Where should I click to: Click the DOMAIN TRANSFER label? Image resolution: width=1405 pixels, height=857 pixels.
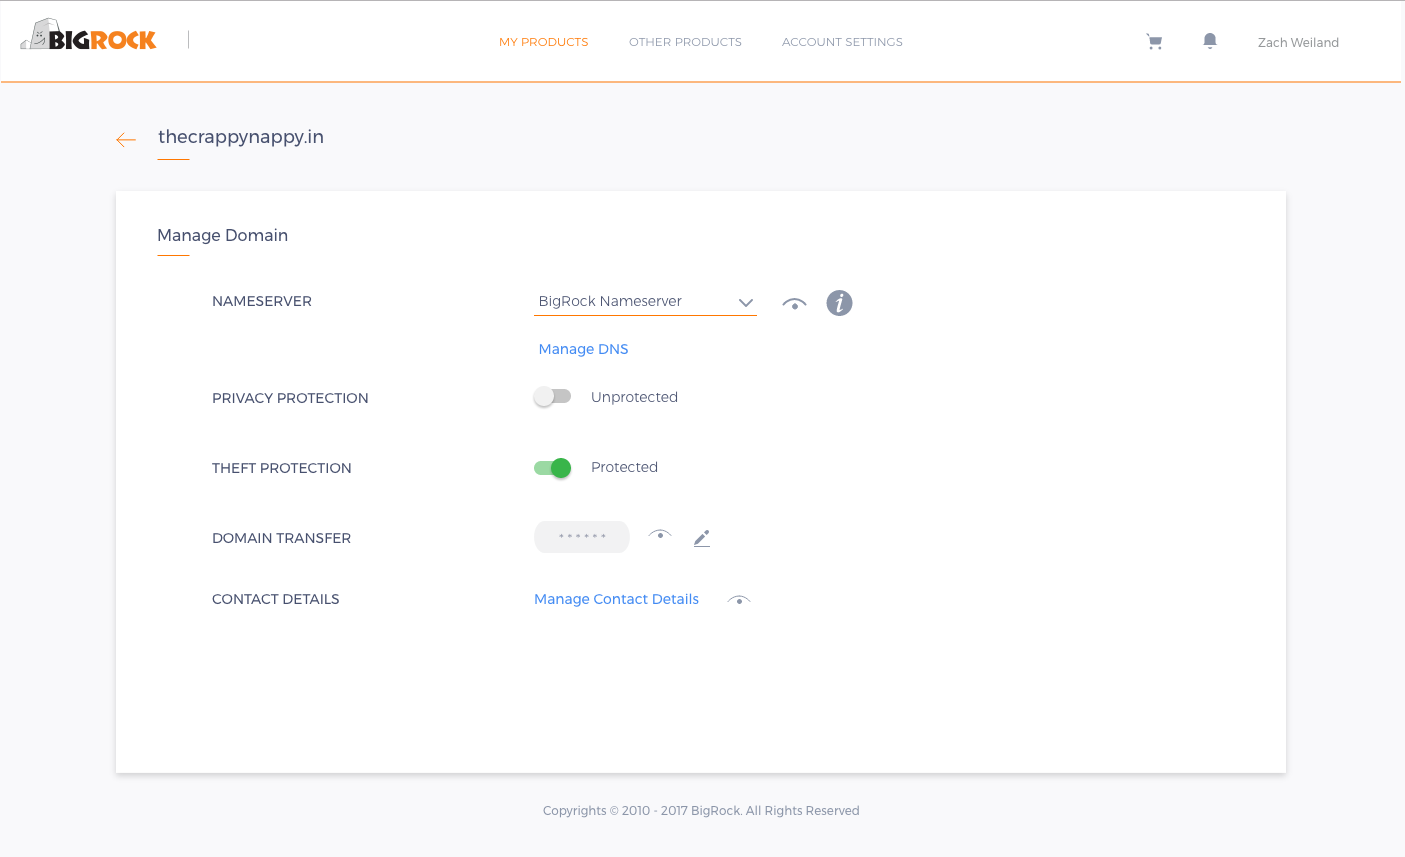pos(281,538)
